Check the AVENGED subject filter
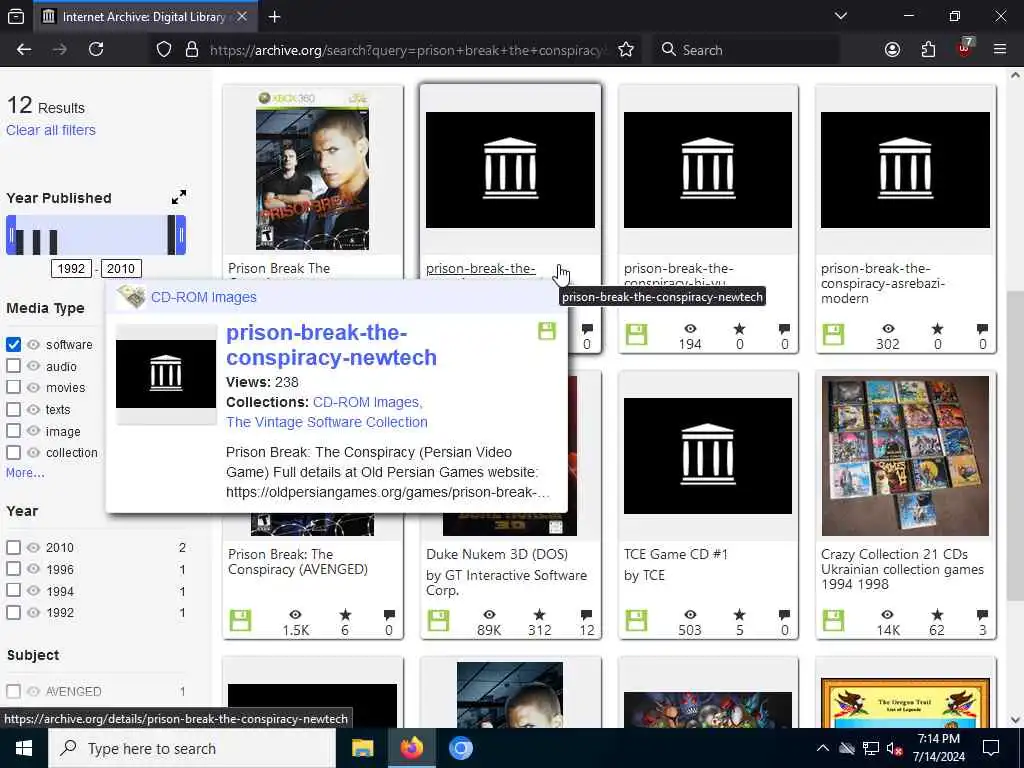Image resolution: width=1024 pixels, height=768 pixels. click(x=14, y=691)
